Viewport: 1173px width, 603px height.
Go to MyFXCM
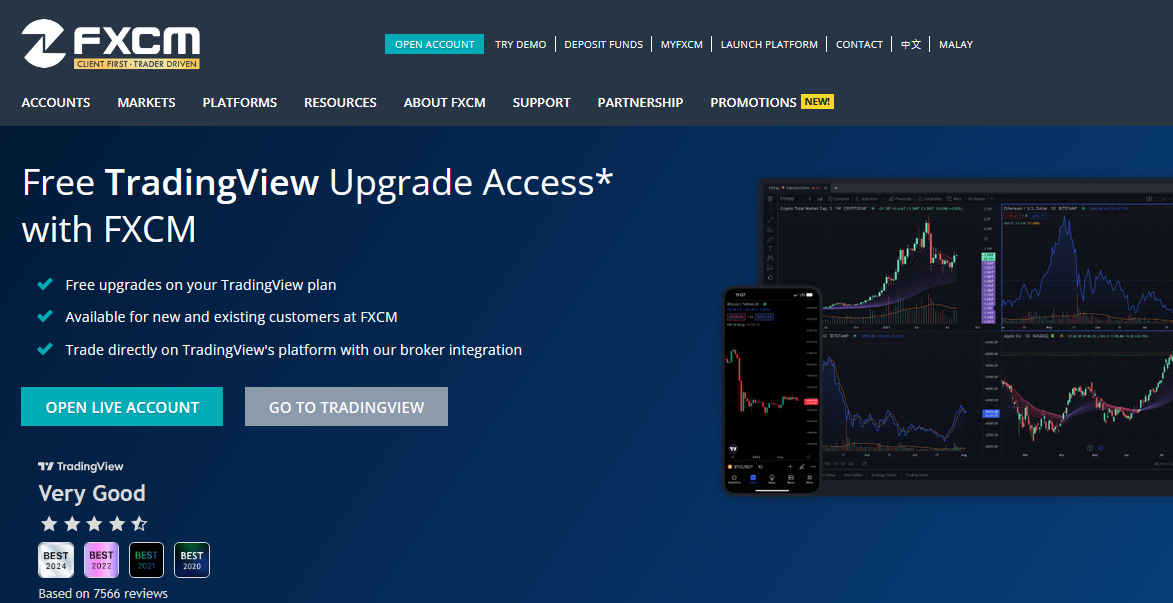pos(682,44)
